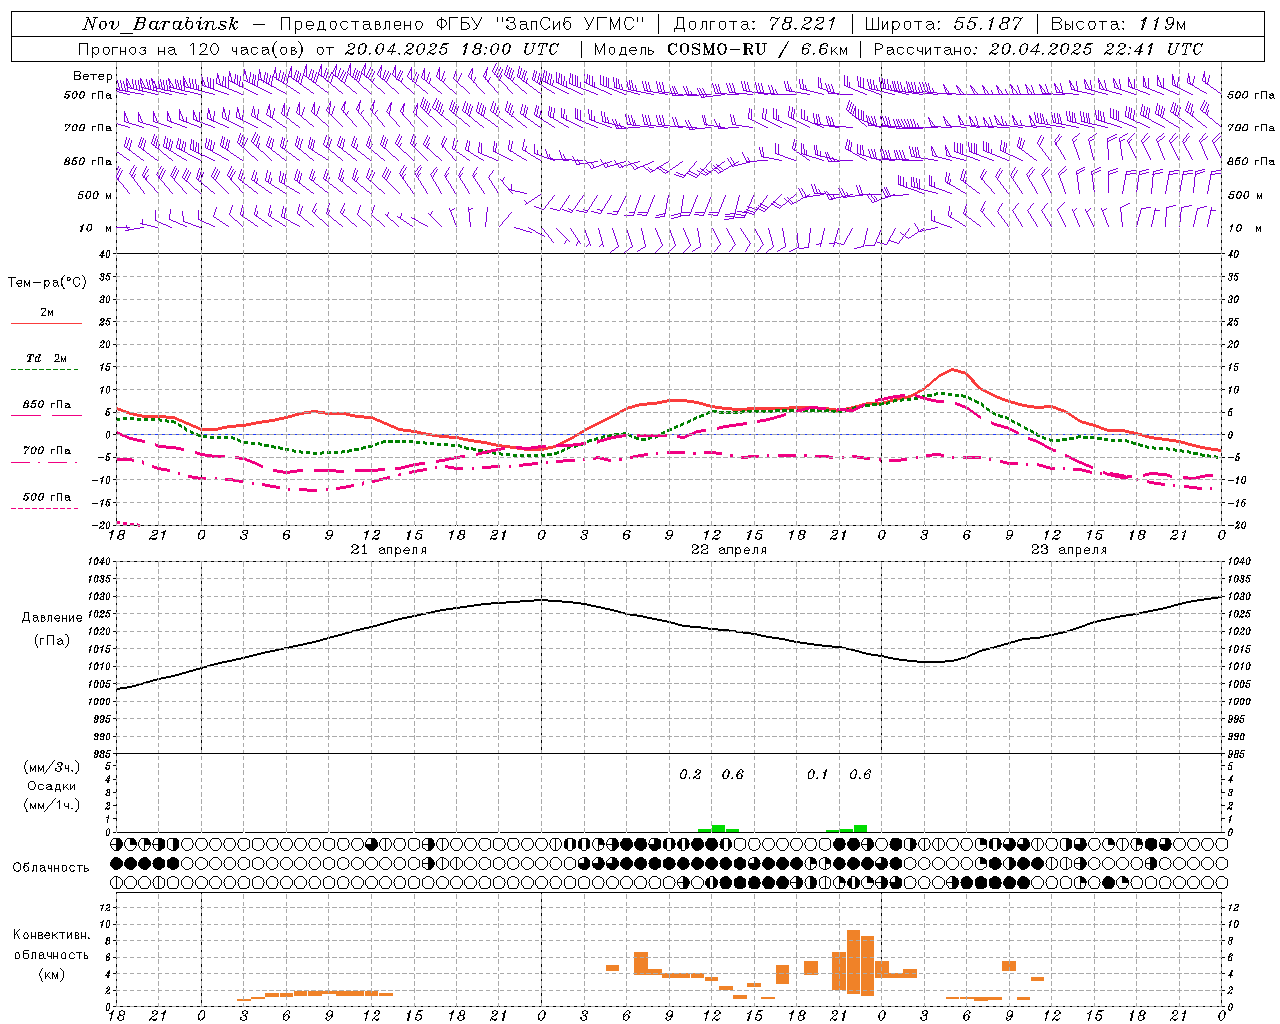Click the 'Тем-ра(°C)' temperature panel label
The height and width of the screenshot is (1024, 1280).
tap(47, 283)
